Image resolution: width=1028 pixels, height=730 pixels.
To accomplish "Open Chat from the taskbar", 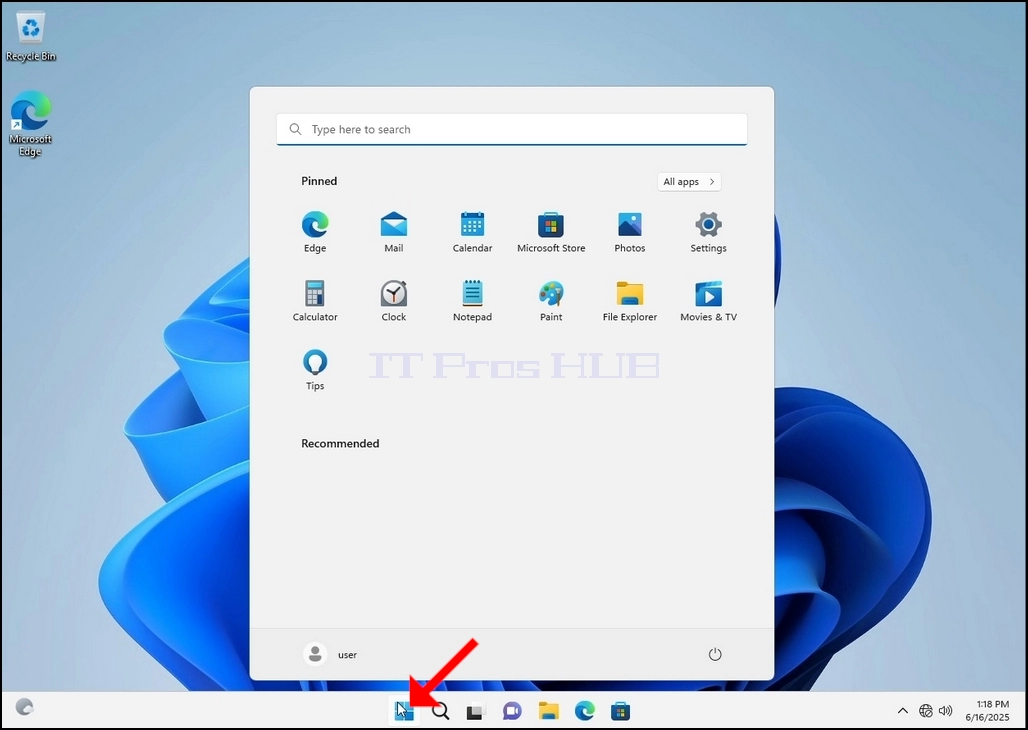I will [512, 710].
